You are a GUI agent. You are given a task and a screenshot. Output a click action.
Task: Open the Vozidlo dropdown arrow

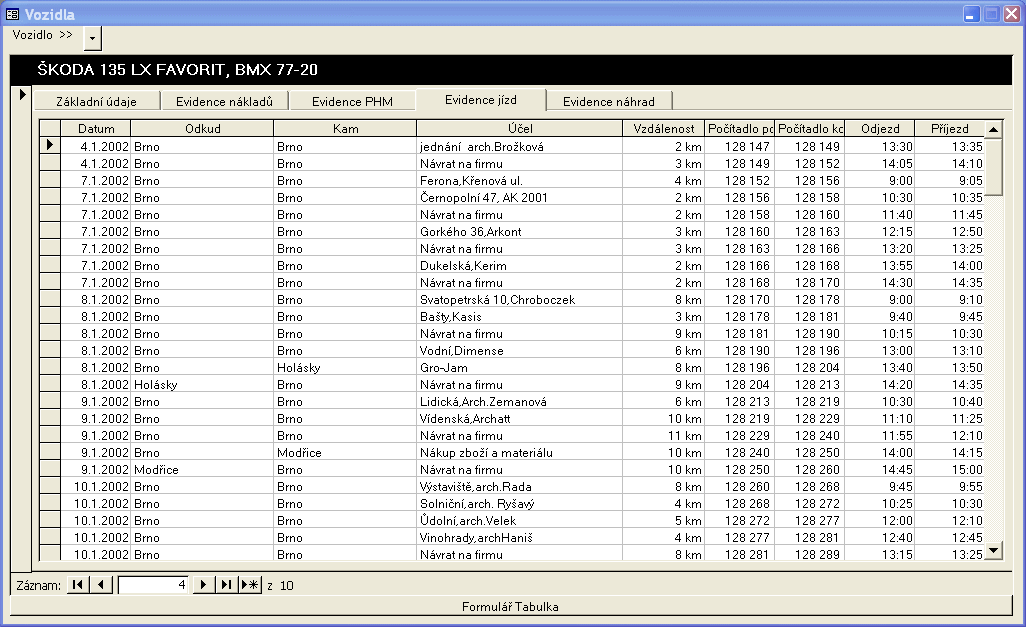92,37
